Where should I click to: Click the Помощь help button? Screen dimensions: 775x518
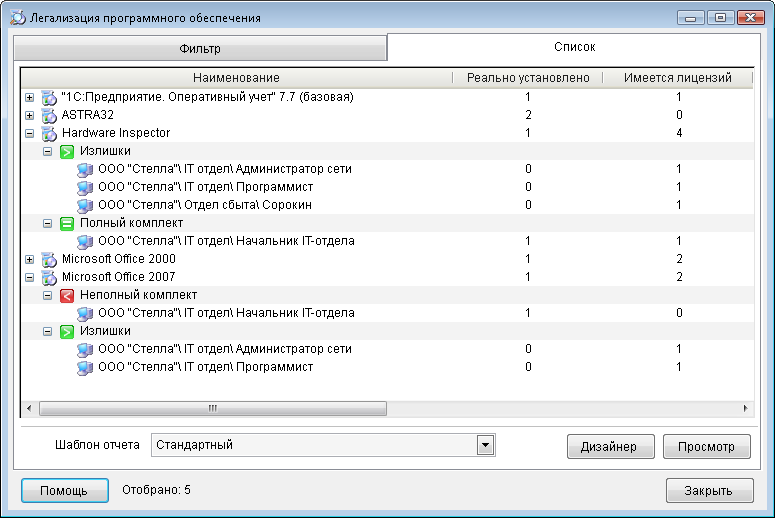(65, 490)
